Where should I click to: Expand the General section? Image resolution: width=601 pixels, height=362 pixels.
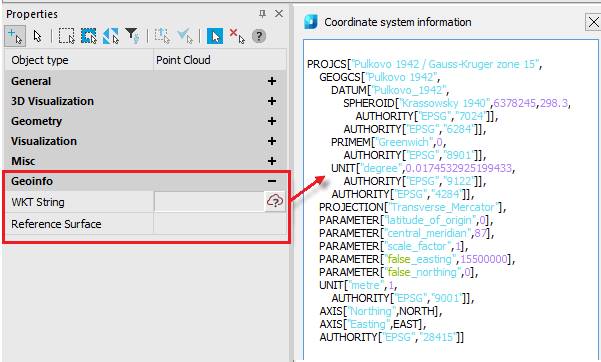pos(272,81)
